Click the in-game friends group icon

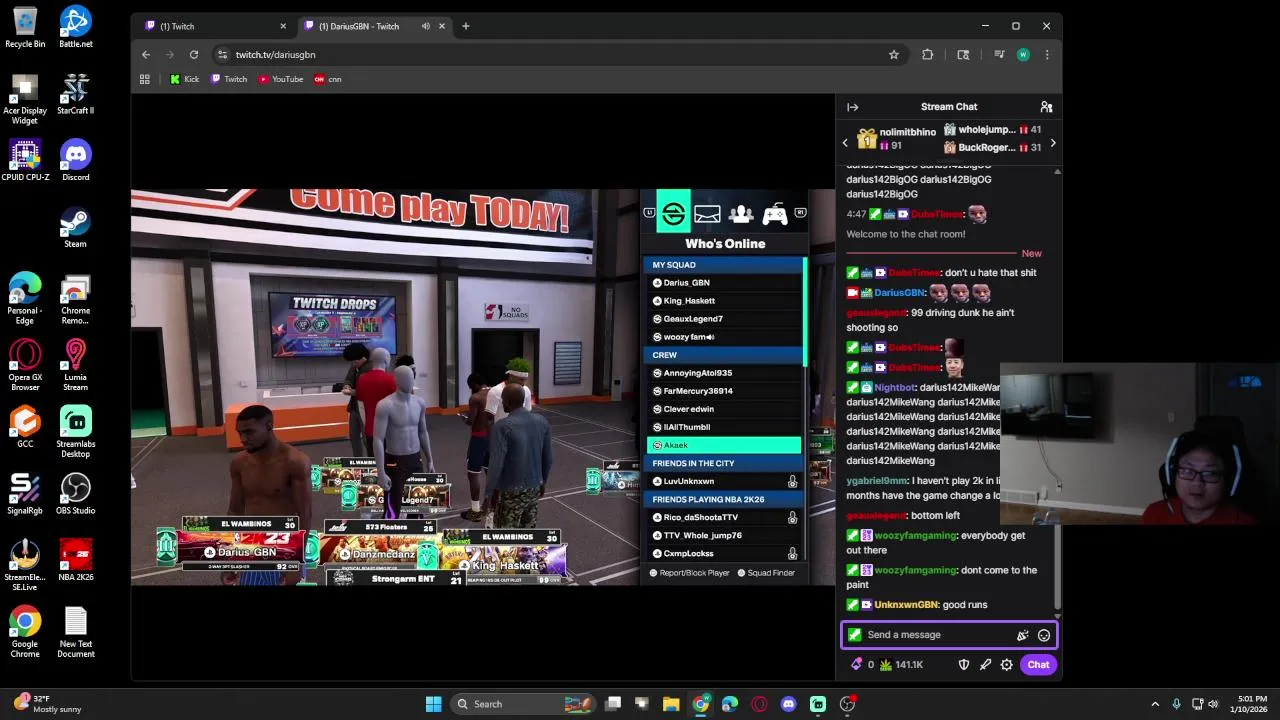[x=741, y=213]
